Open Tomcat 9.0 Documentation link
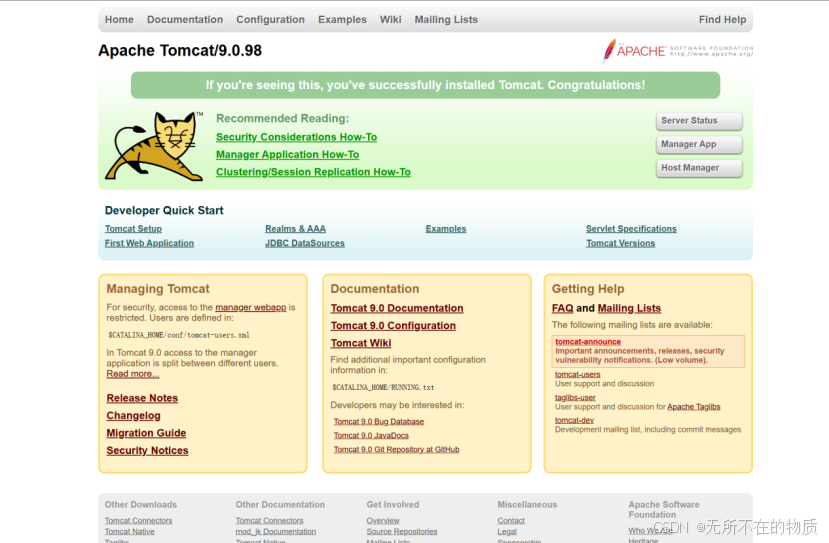This screenshot has width=829, height=543. point(397,308)
